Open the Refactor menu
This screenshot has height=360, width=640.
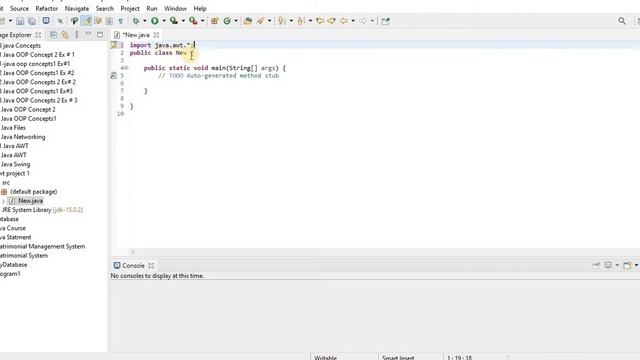[x=47, y=8]
